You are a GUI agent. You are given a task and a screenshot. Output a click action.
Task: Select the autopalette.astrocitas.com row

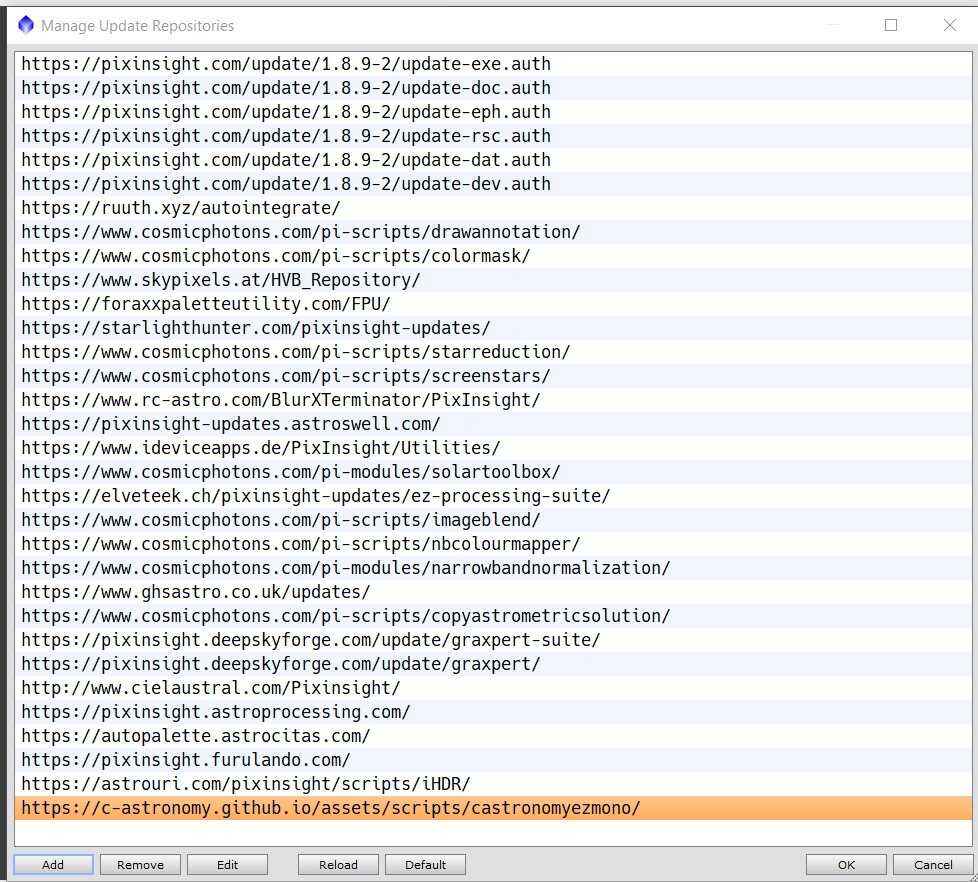(x=493, y=736)
